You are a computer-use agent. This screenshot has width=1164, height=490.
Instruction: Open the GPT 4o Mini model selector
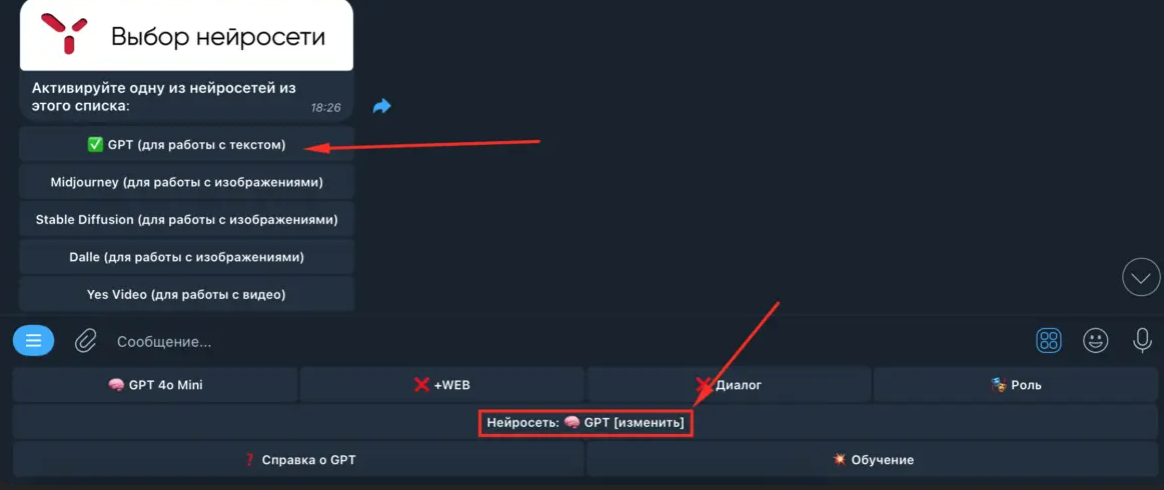click(155, 385)
